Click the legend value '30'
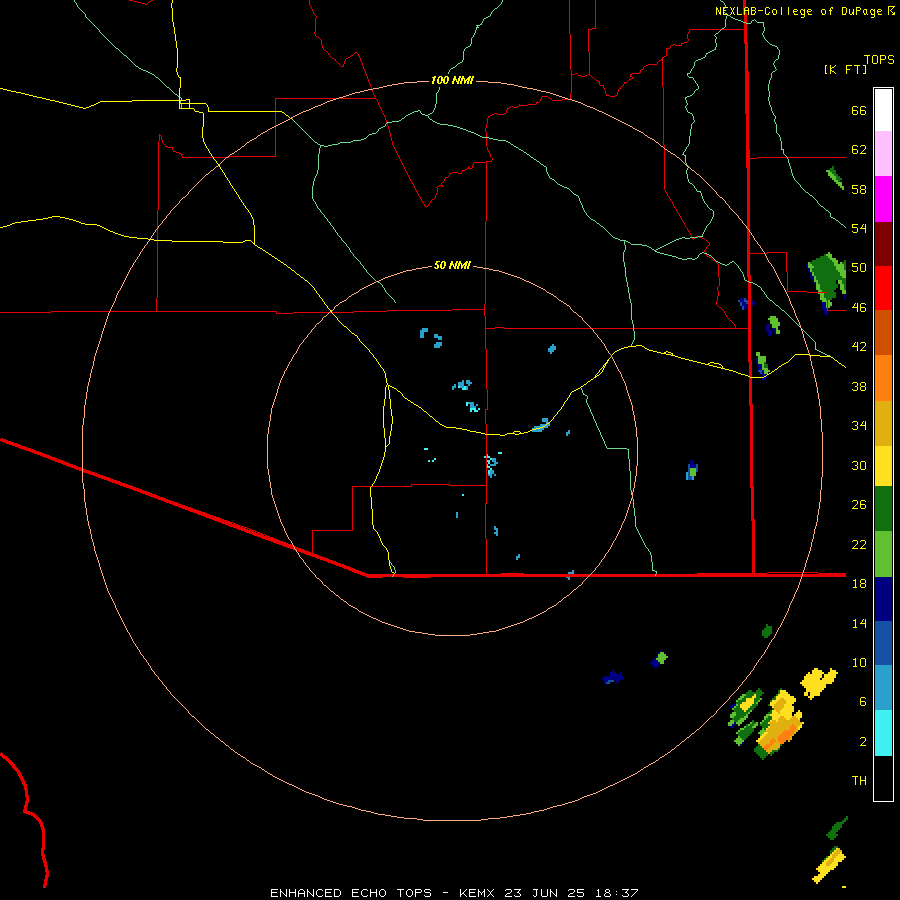The image size is (900, 900). coord(859,465)
